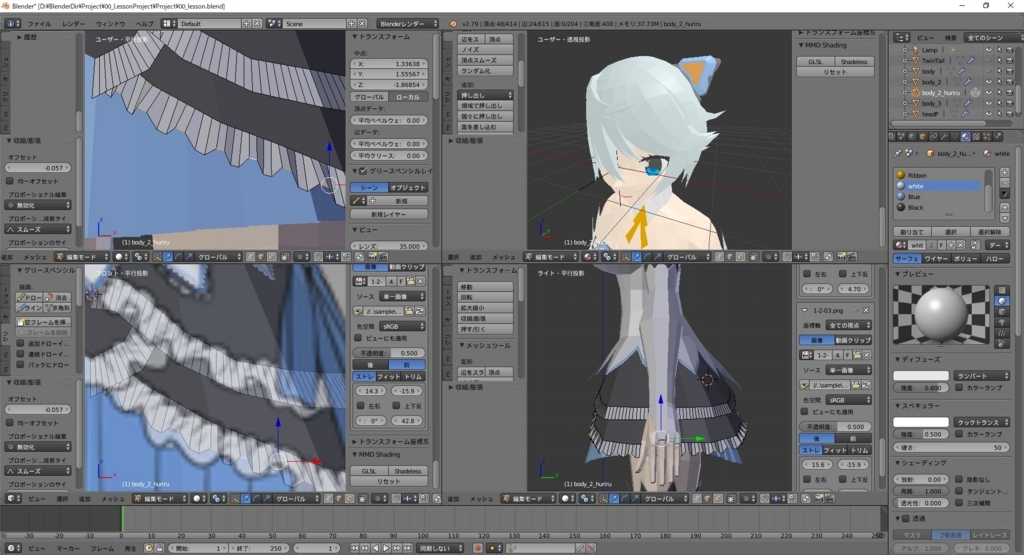Expand the TwinTail object in outliner
This screenshot has height=555, width=1024.
point(904,61)
